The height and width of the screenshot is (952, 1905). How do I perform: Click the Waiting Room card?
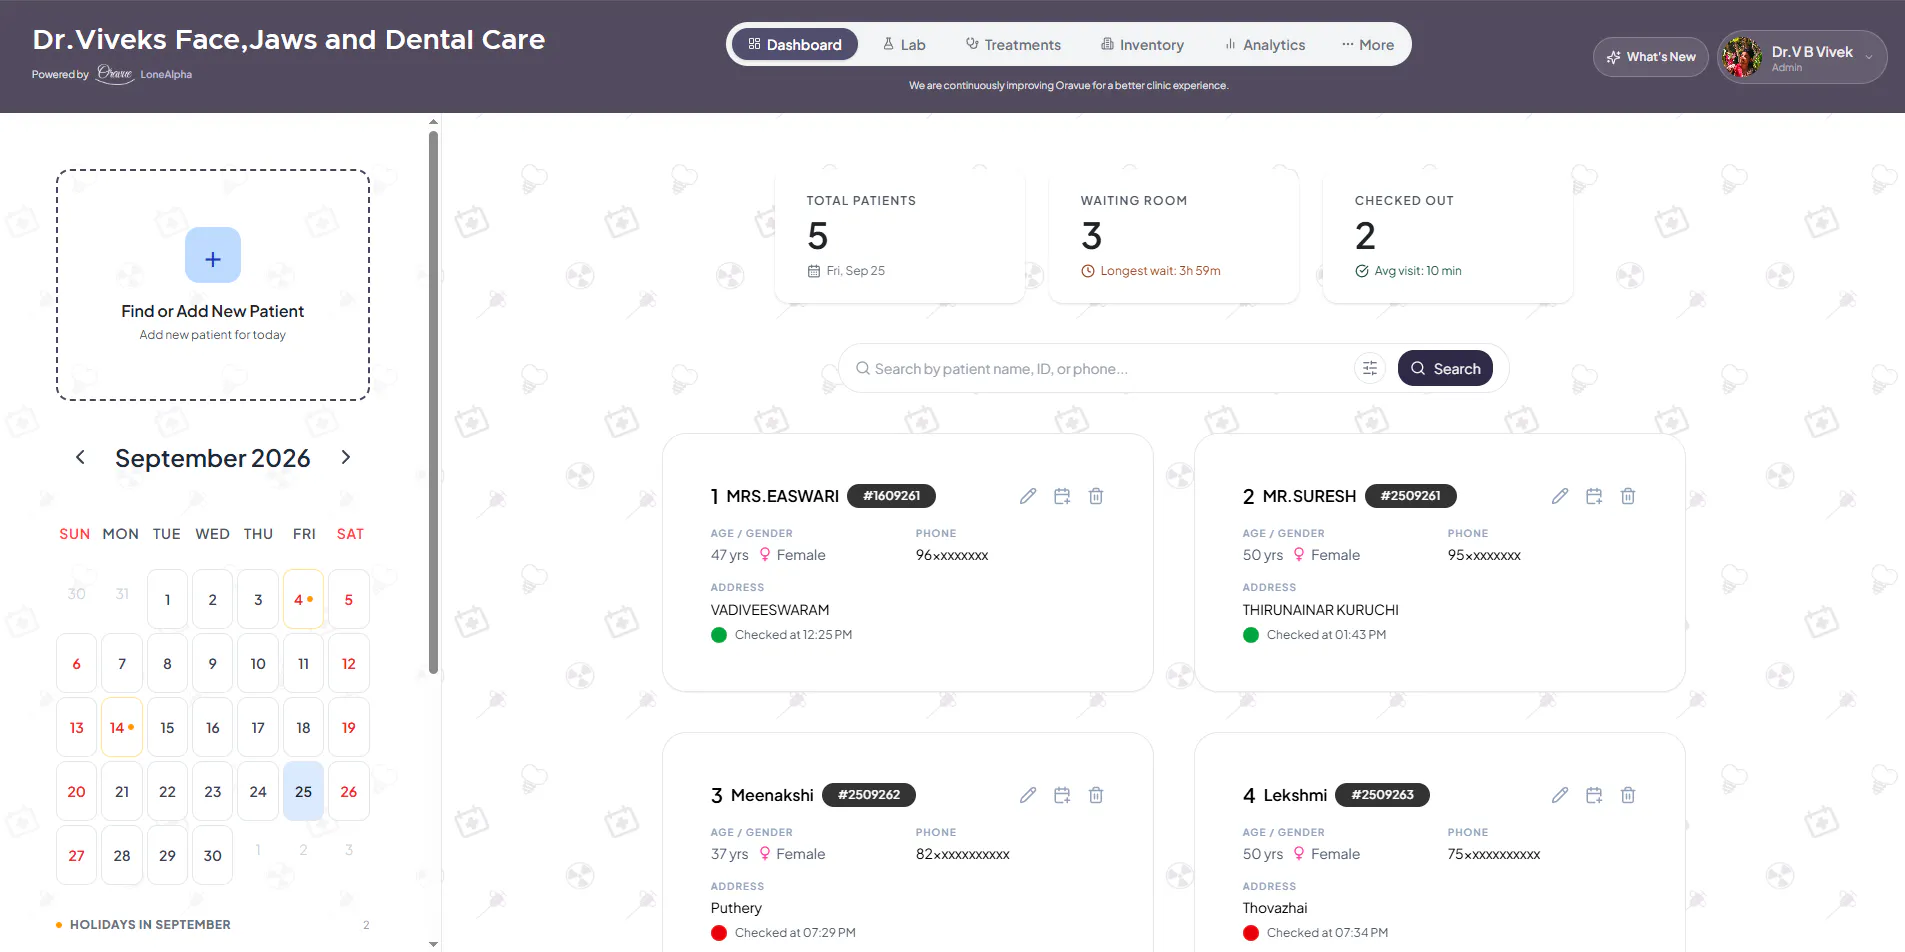point(1174,236)
